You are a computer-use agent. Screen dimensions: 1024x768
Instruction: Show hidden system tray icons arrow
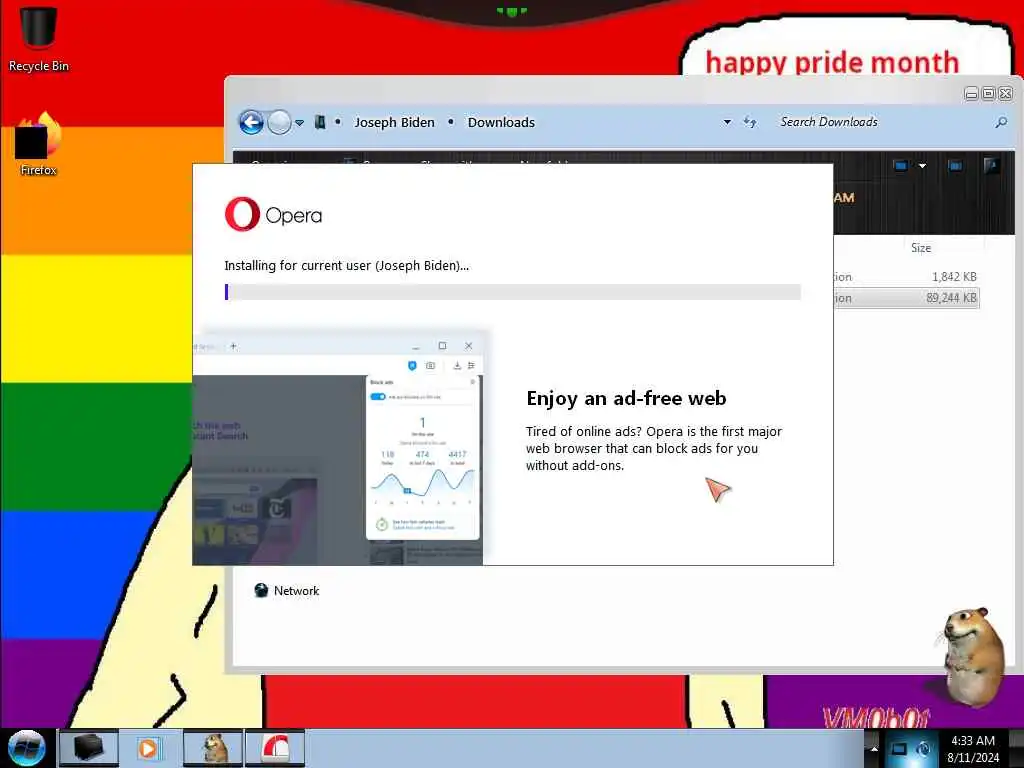pyautogui.click(x=874, y=748)
